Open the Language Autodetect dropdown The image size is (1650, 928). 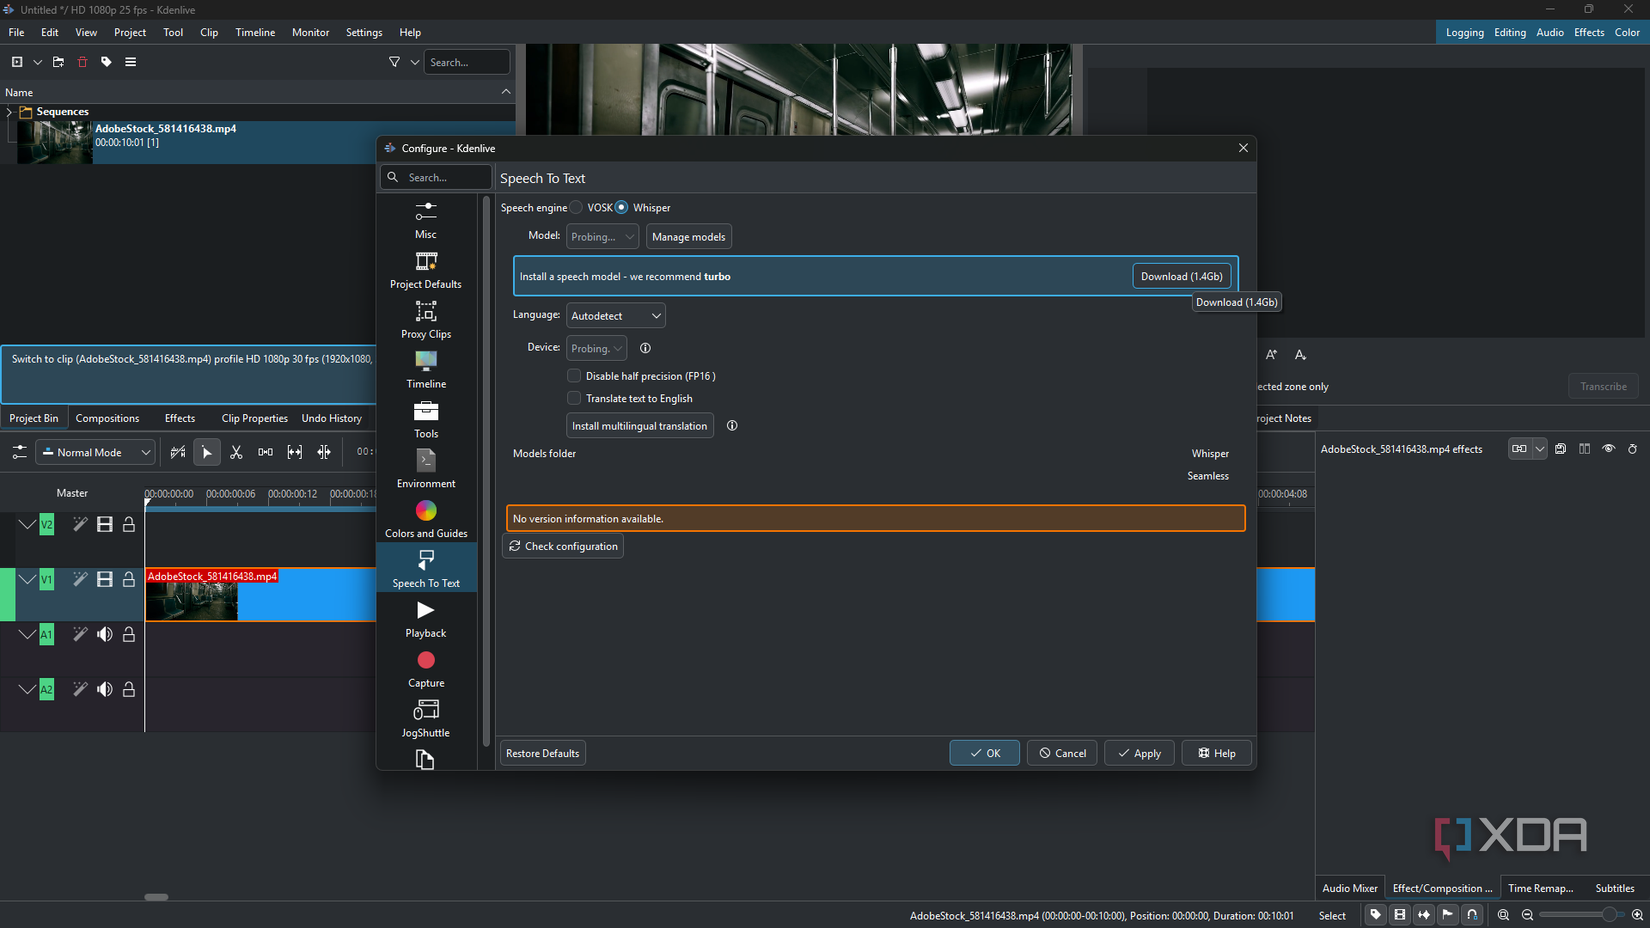(615, 316)
